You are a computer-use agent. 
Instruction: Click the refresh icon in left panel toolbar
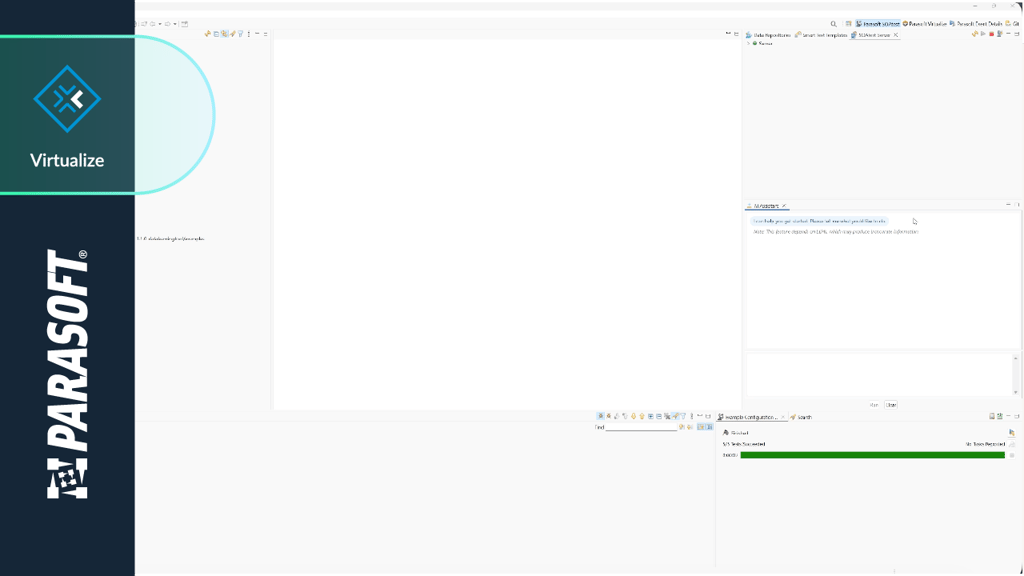coord(208,34)
